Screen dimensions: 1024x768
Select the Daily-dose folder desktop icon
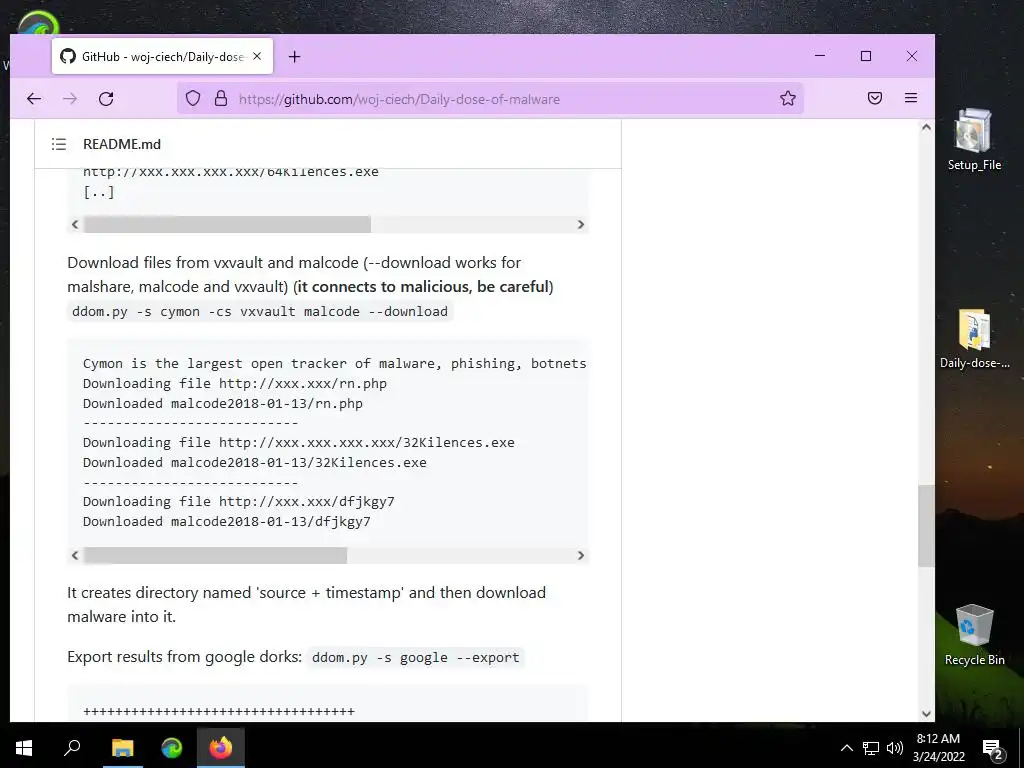(x=974, y=340)
